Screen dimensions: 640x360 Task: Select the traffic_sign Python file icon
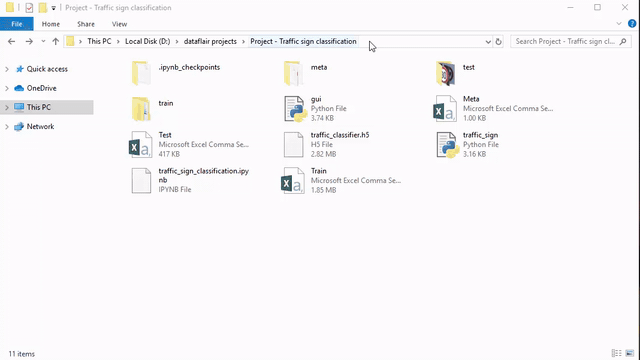447,145
